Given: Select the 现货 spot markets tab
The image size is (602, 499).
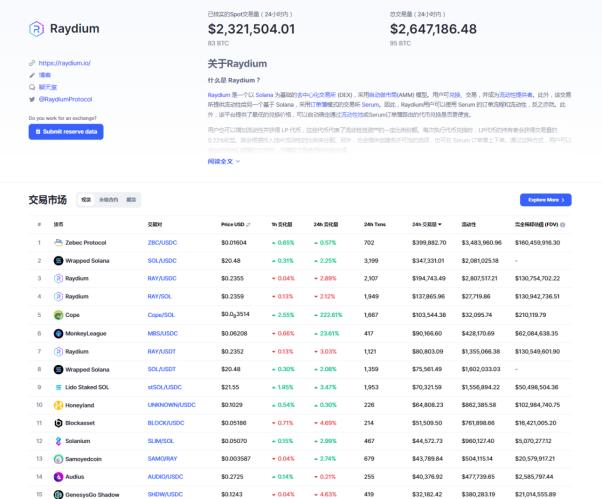Looking at the screenshot, I should click(x=86, y=200).
